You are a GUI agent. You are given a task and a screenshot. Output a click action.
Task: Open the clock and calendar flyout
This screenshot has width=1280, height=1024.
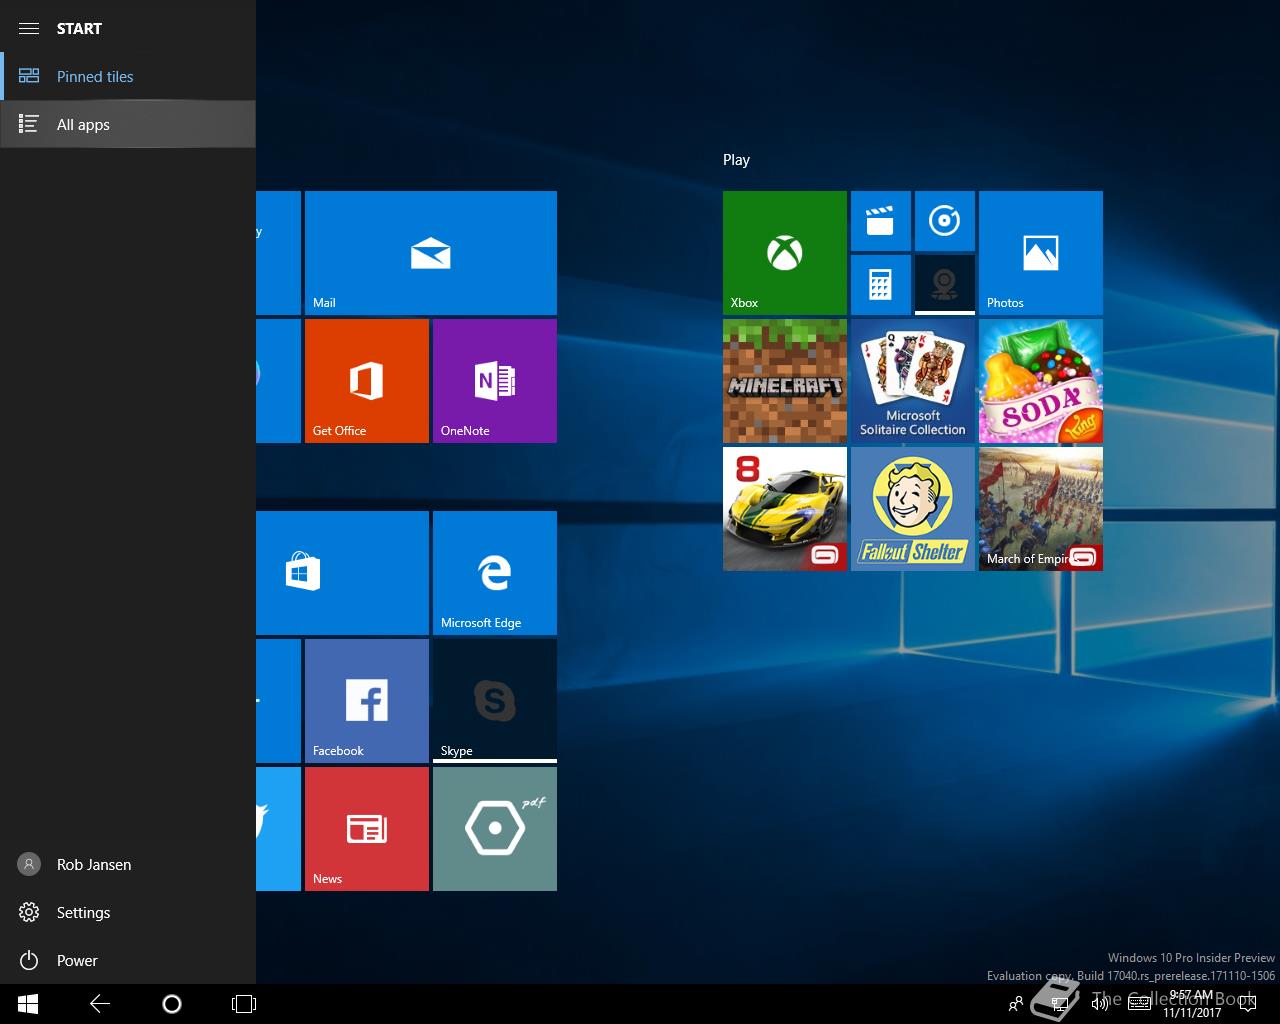1192,1004
